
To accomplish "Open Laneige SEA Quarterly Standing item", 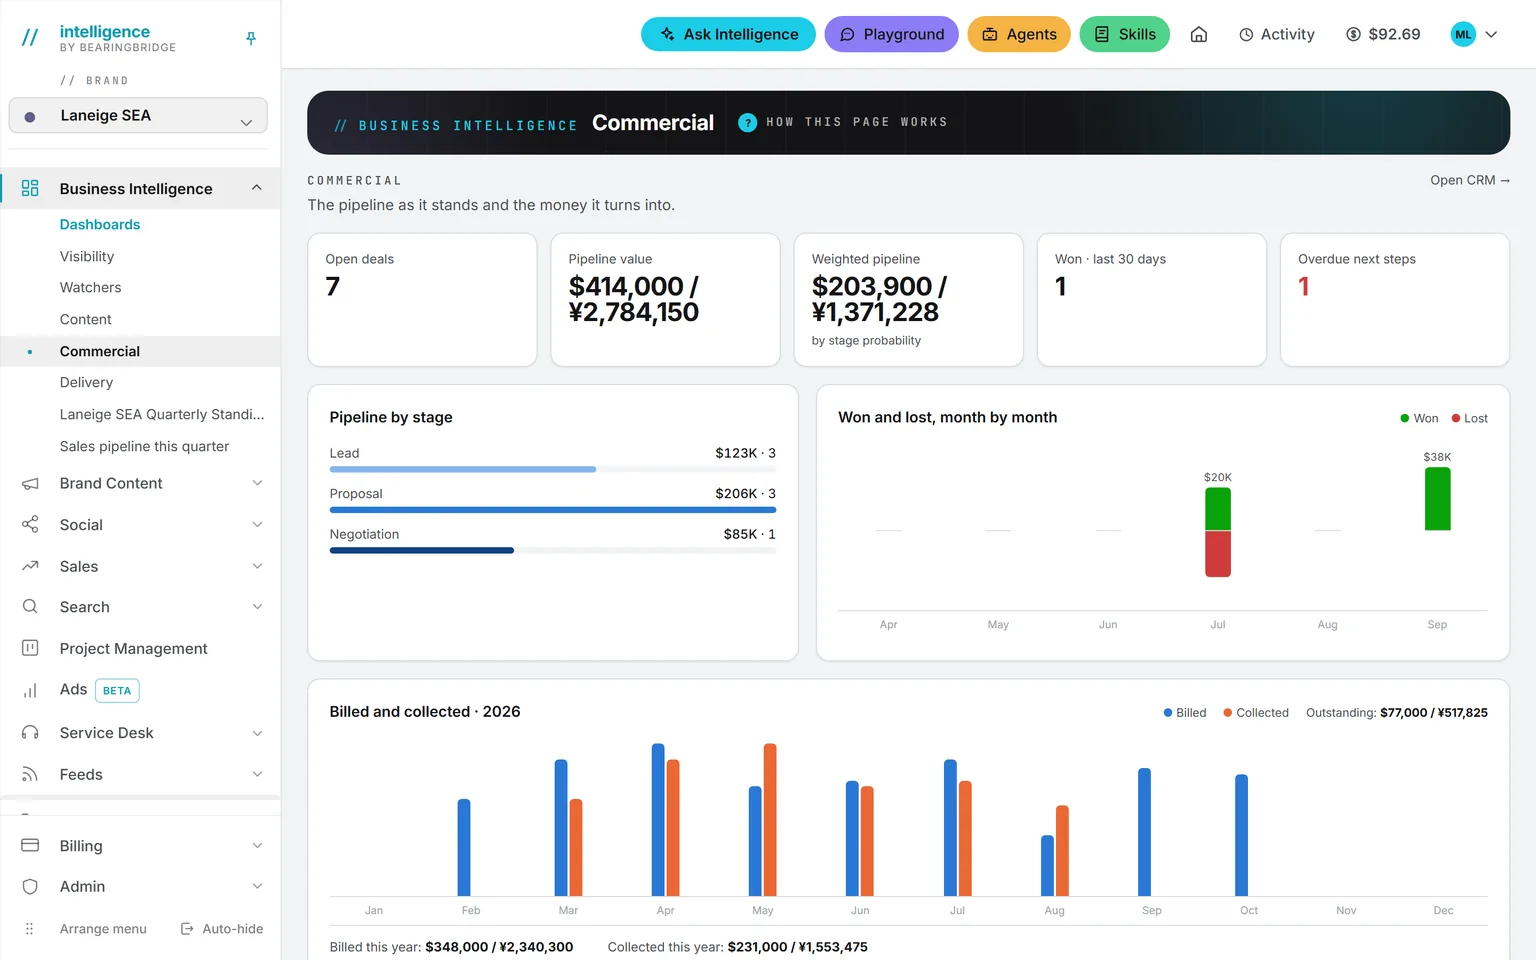I will pos(162,414).
